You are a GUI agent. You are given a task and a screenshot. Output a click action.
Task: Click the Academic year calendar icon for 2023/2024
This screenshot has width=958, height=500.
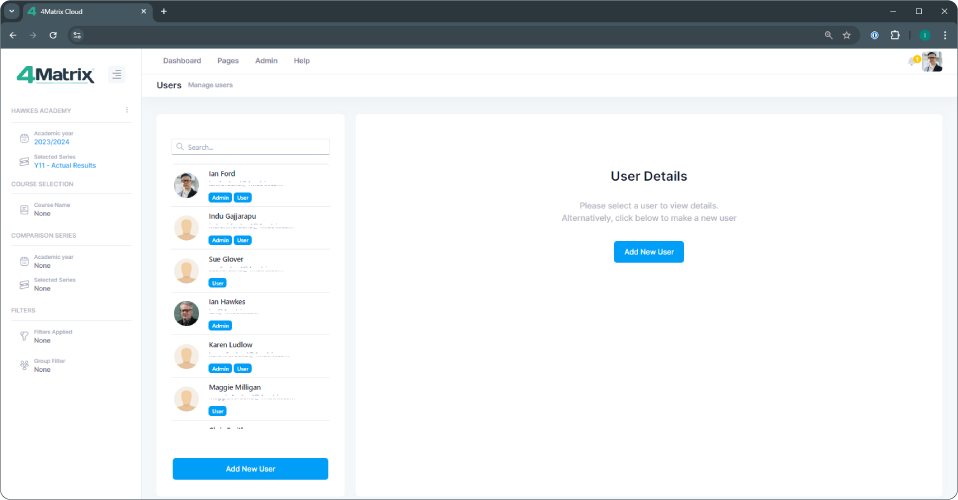(x=25, y=138)
